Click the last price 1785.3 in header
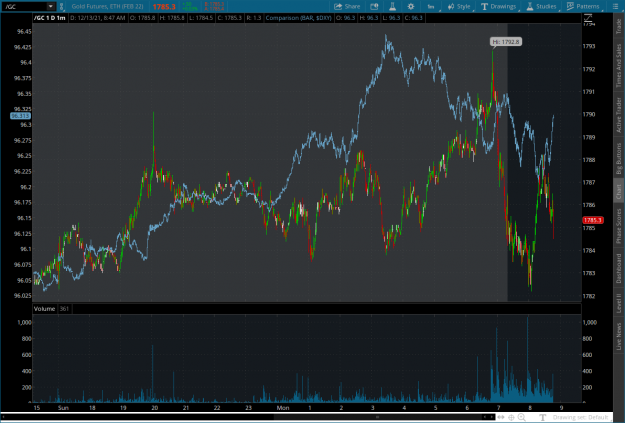Screen dimensions: 625x423 (x=164, y=7)
